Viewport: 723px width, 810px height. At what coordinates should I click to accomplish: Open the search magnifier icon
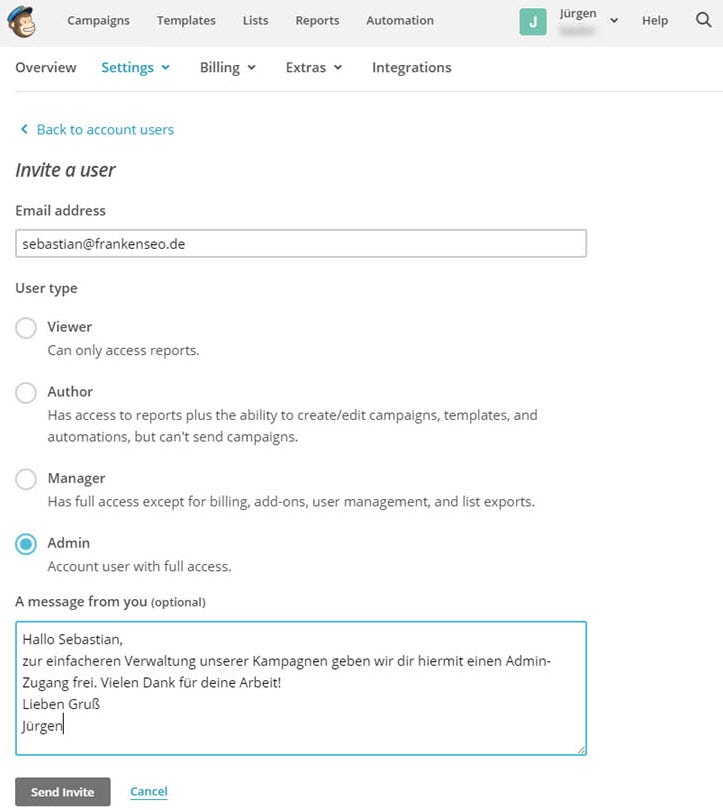tap(703, 20)
